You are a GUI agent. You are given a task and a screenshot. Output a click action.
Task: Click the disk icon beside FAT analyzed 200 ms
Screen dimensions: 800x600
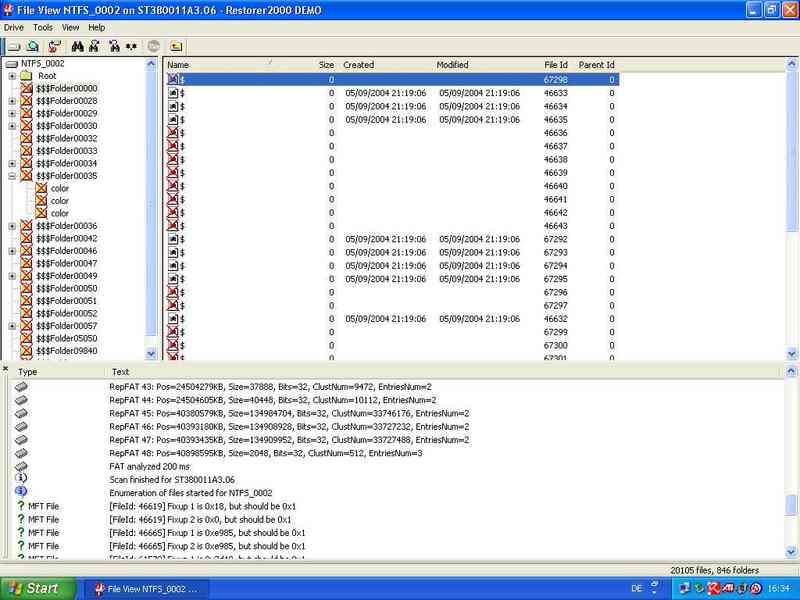pyautogui.click(x=21, y=466)
